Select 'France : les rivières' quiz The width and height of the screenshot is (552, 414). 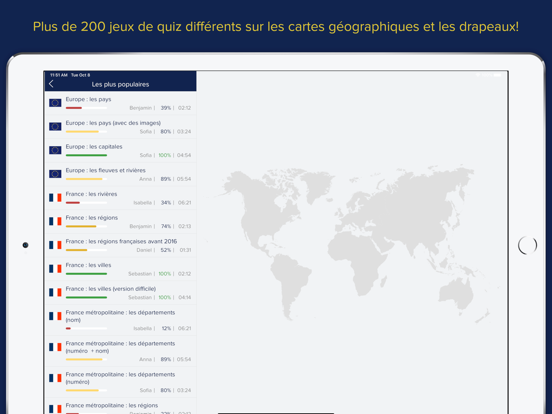120,198
